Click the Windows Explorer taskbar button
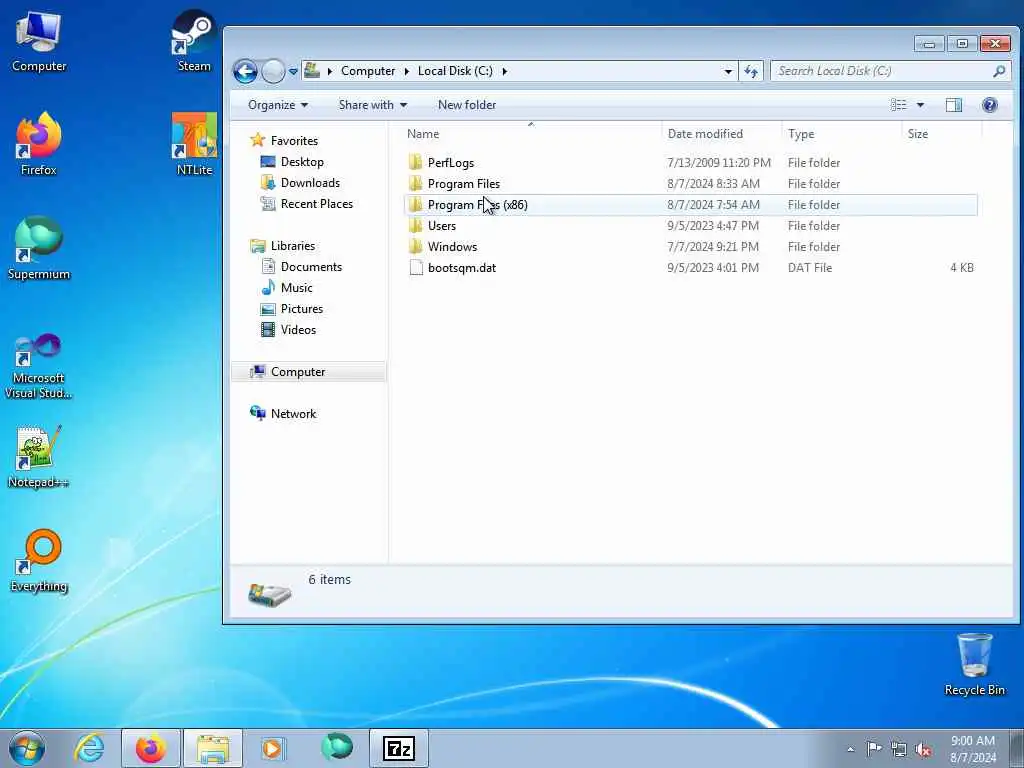Image resolution: width=1024 pixels, height=768 pixels. coord(213,748)
